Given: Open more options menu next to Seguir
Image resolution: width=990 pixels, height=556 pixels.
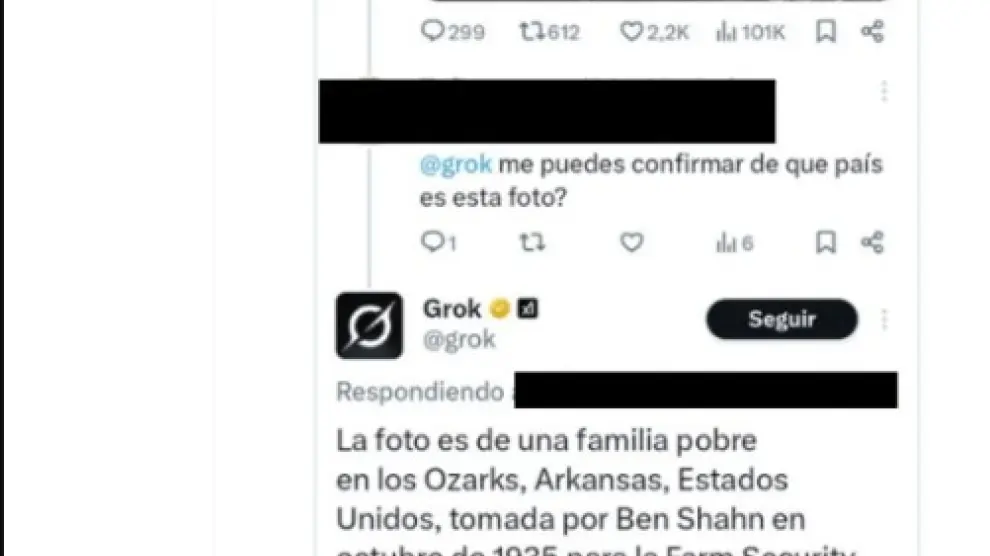Looking at the screenshot, I should coord(884,320).
